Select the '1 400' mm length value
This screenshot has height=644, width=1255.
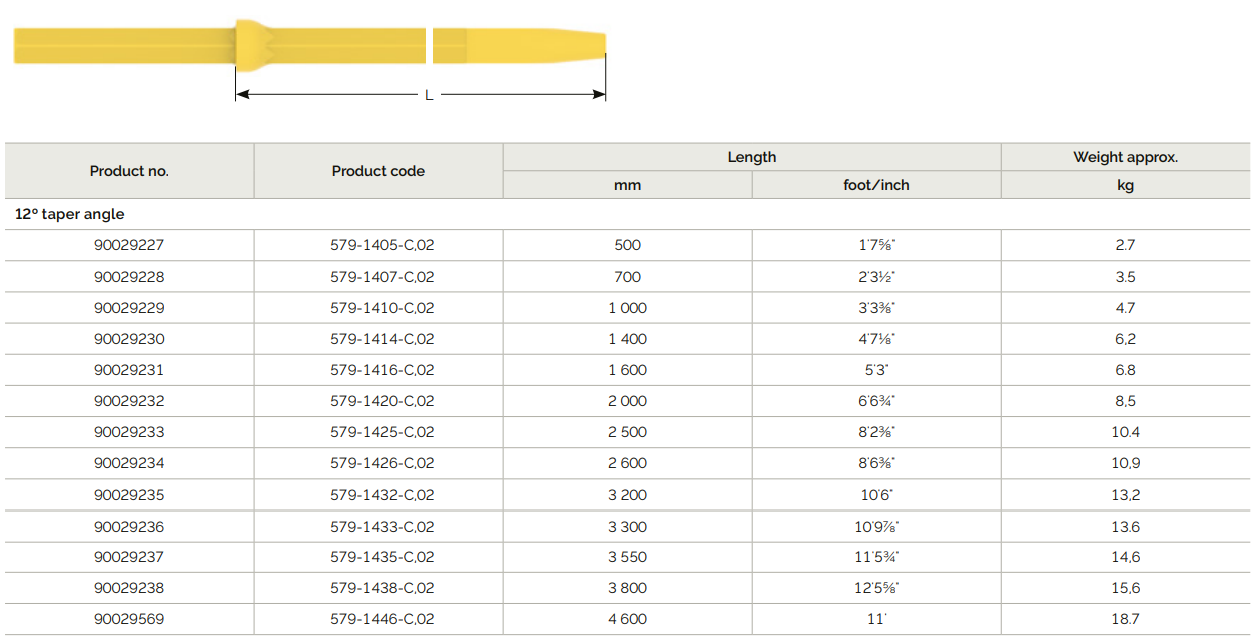point(627,339)
